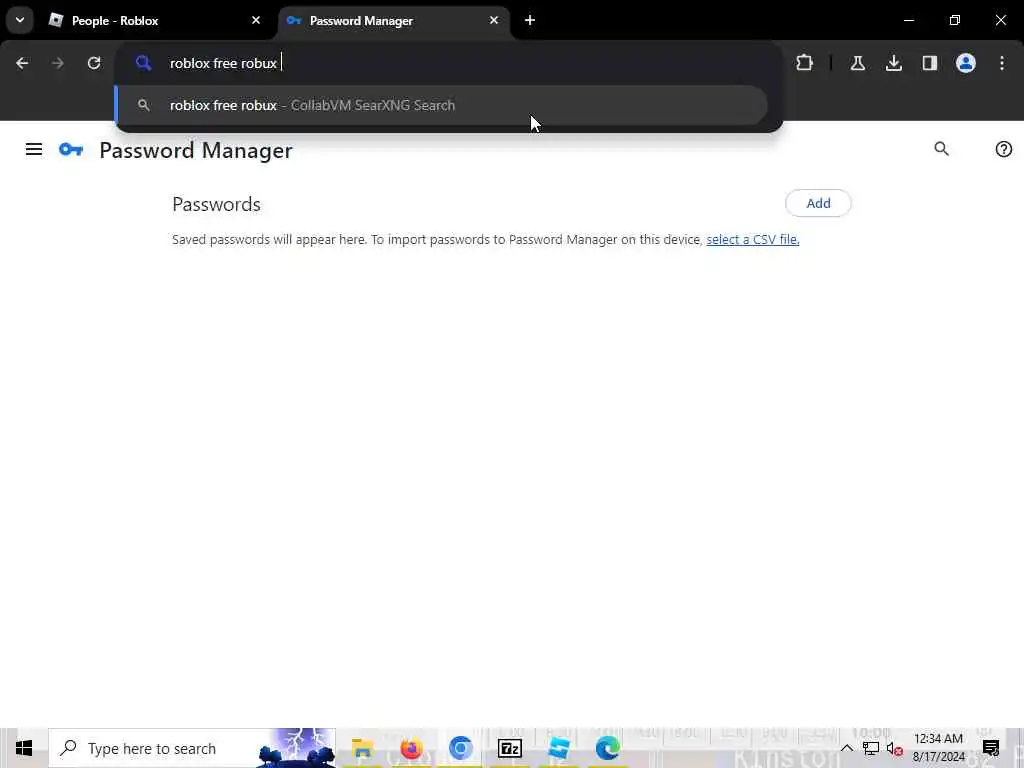Open Password Manager help
Image resolution: width=1024 pixels, height=768 pixels.
(x=1003, y=149)
